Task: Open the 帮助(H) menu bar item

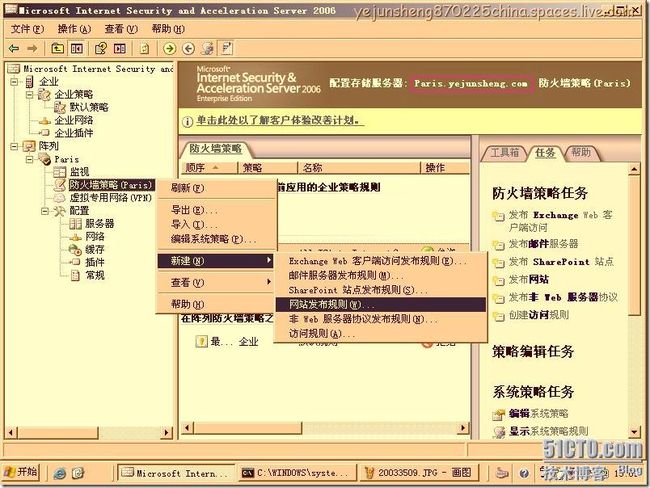Action: pos(168,29)
